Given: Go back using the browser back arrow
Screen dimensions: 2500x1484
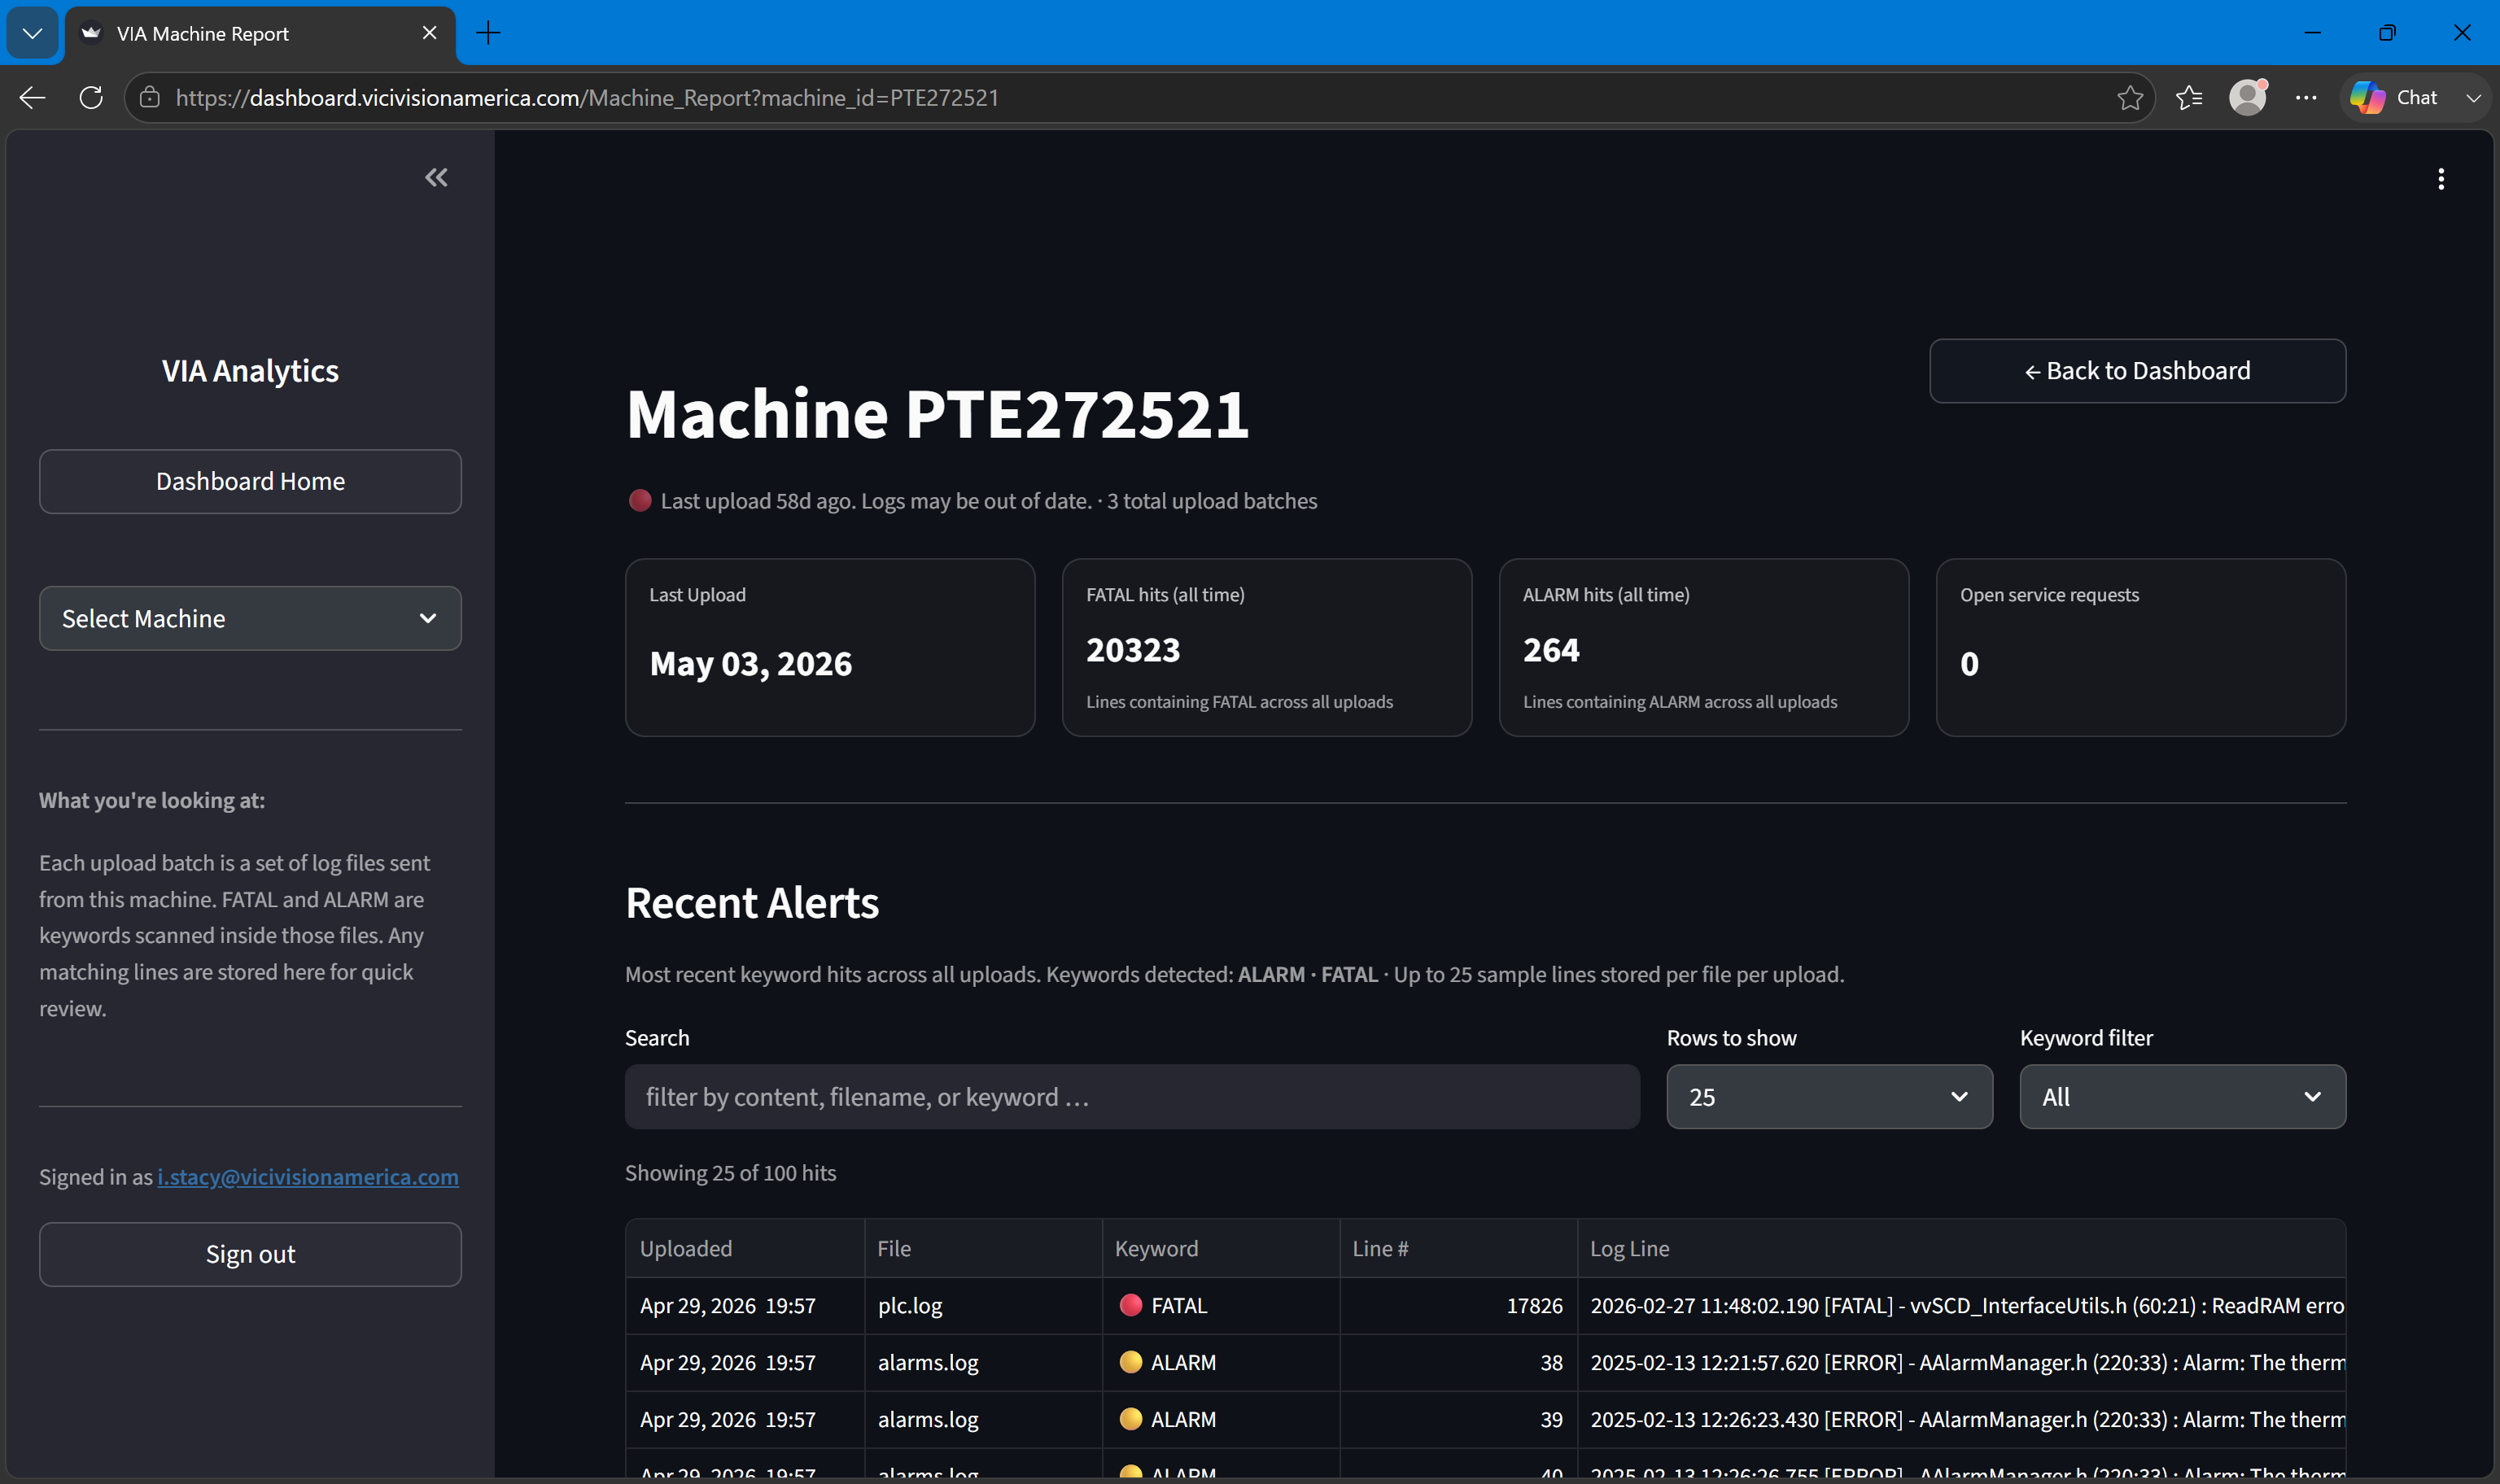Looking at the screenshot, I should pos(33,97).
